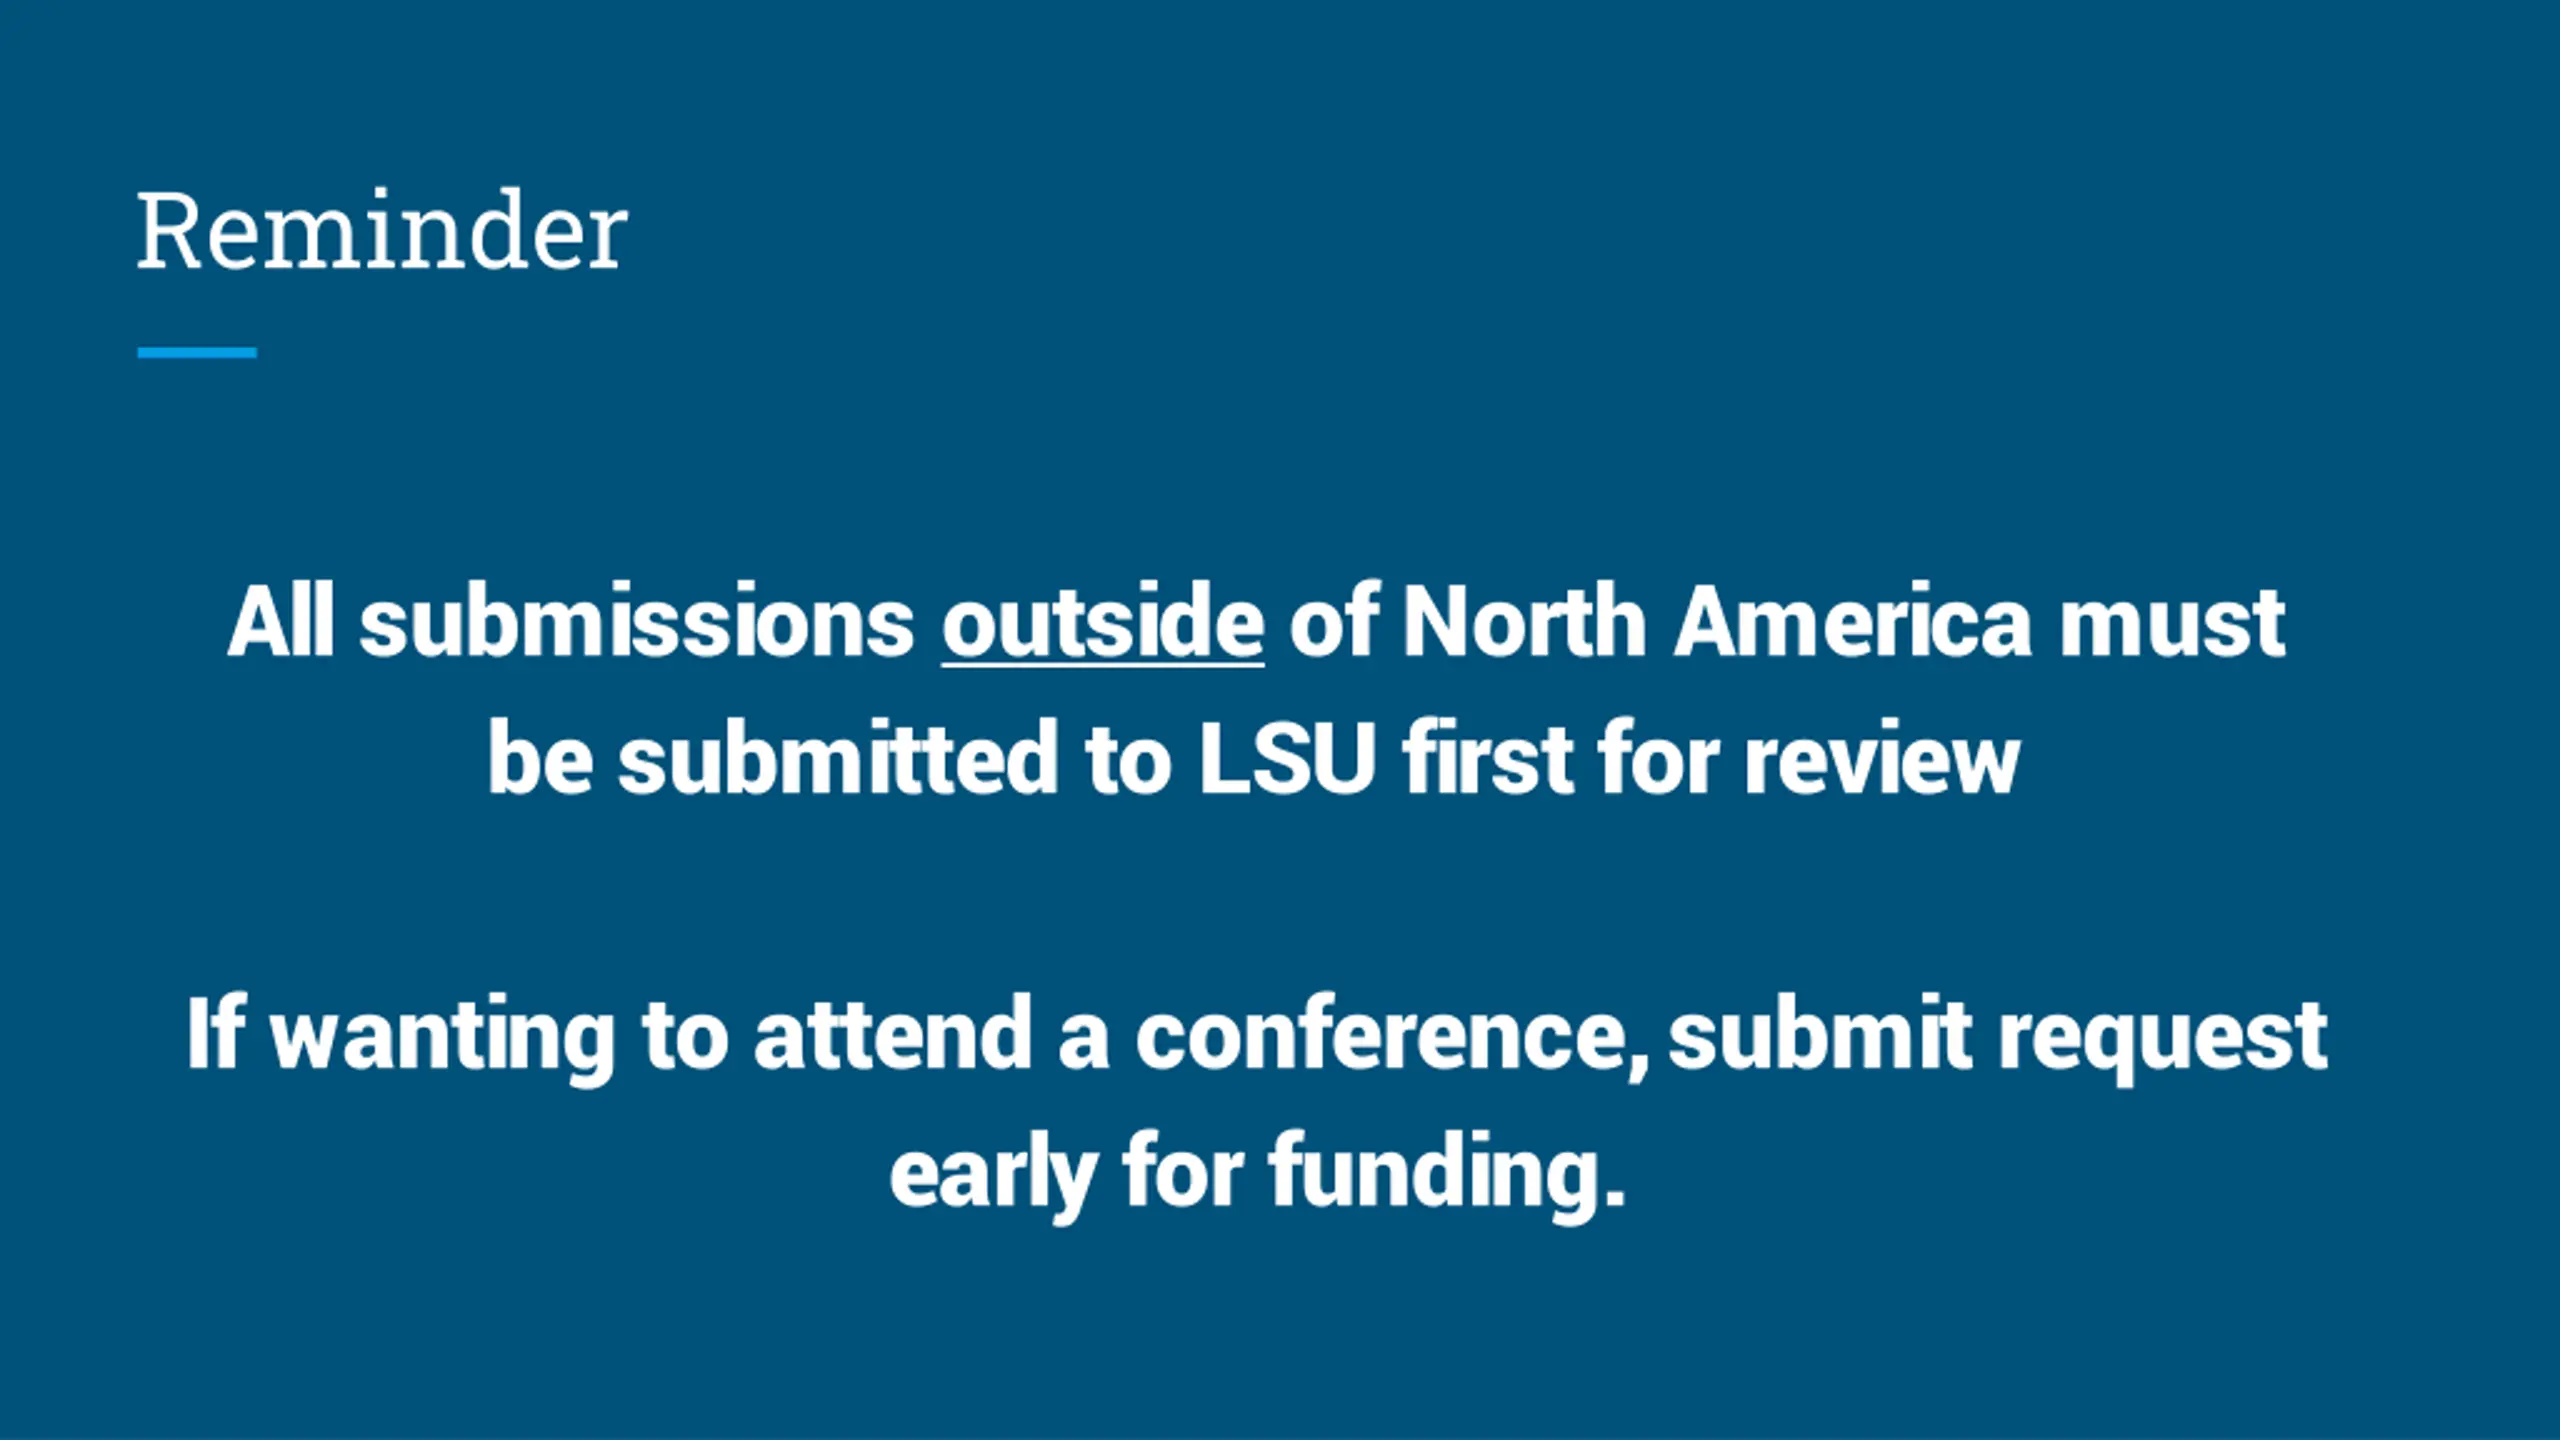Image resolution: width=2560 pixels, height=1440 pixels.
Task: Click the word If starting second paragraph
Action: 215,1034
